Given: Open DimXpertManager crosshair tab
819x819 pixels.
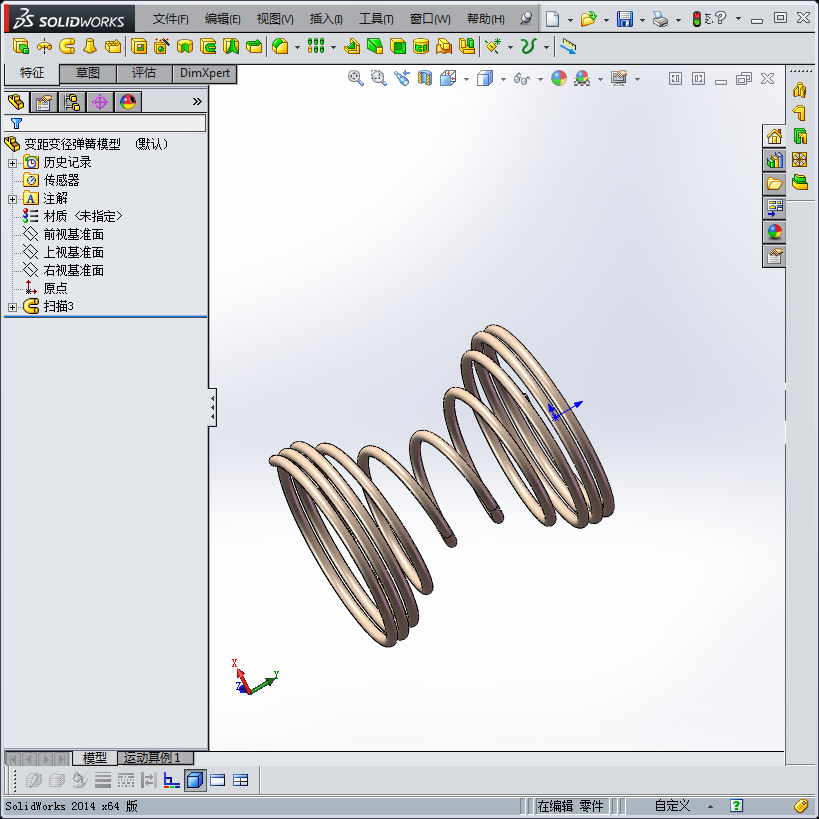Looking at the screenshot, I should [x=100, y=102].
